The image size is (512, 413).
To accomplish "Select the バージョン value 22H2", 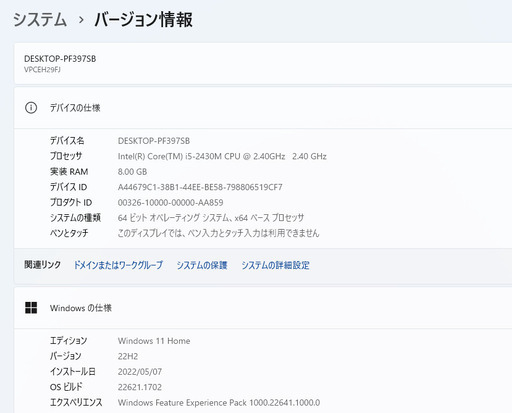I will [x=128, y=356].
